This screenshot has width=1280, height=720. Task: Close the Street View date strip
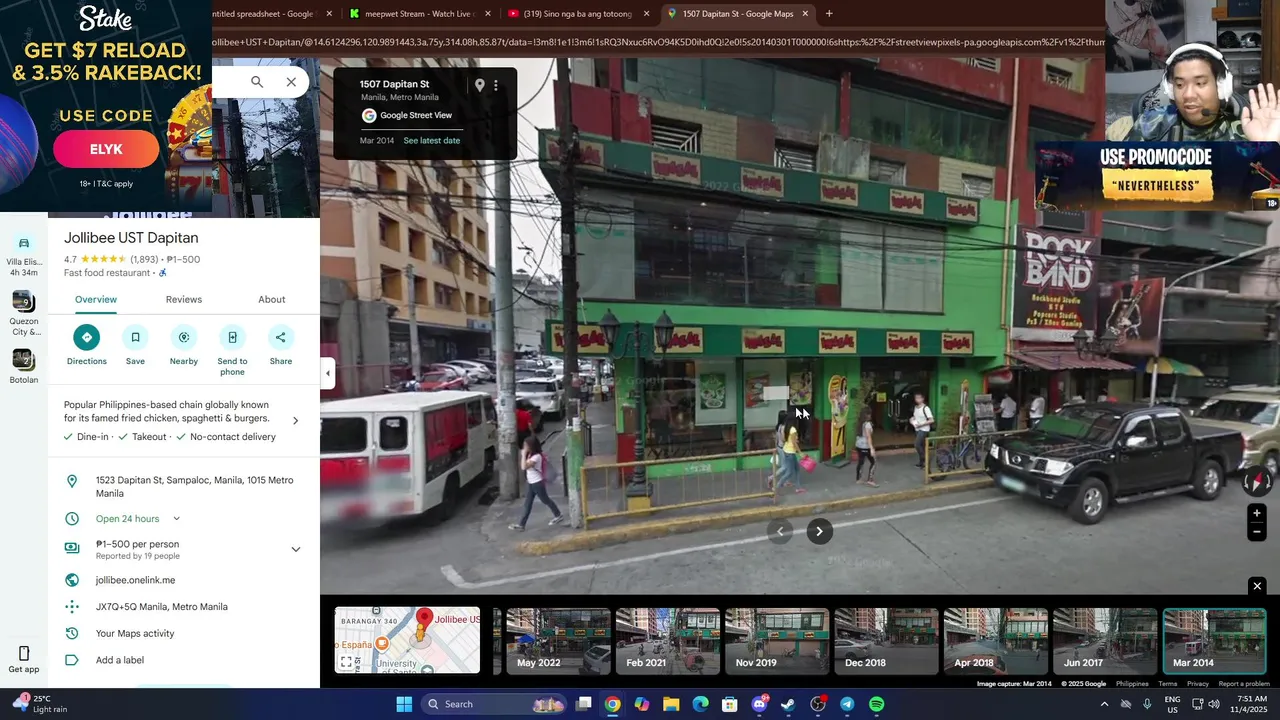click(x=1257, y=586)
